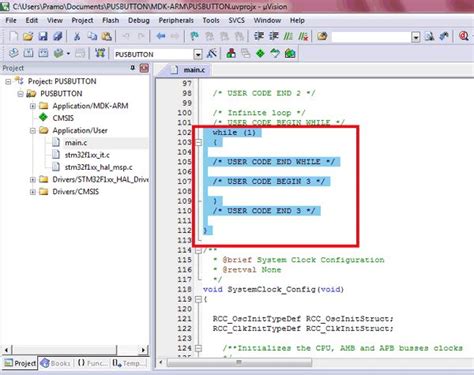The height and width of the screenshot is (375, 474).
Task: Open a file with the Open folder icon
Action: (28, 36)
